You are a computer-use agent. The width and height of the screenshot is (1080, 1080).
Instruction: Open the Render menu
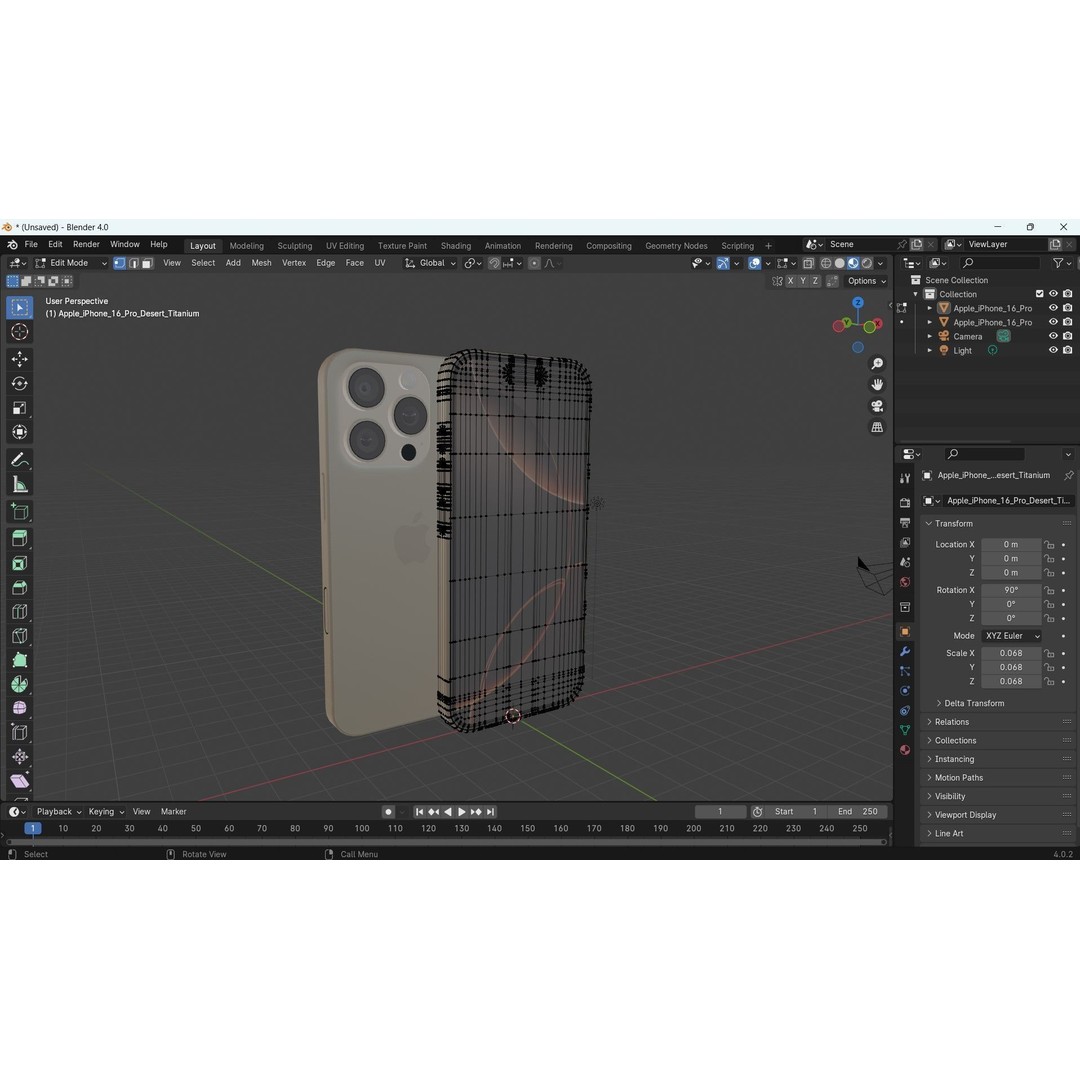pos(86,245)
